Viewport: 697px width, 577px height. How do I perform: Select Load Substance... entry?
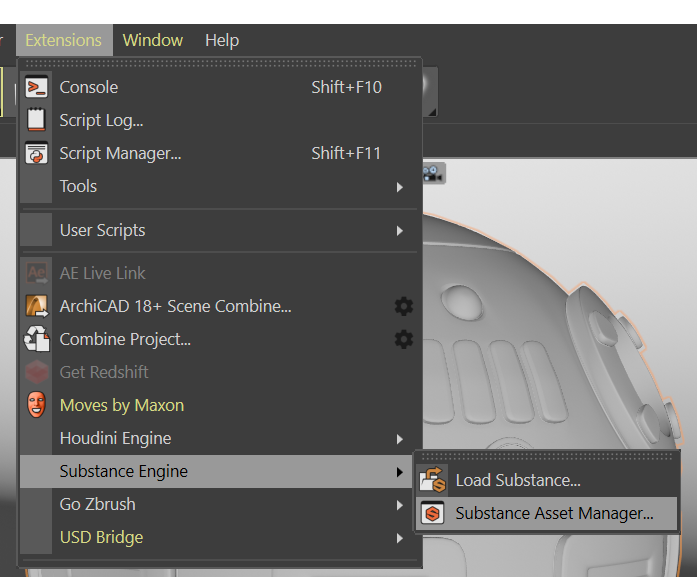point(518,480)
